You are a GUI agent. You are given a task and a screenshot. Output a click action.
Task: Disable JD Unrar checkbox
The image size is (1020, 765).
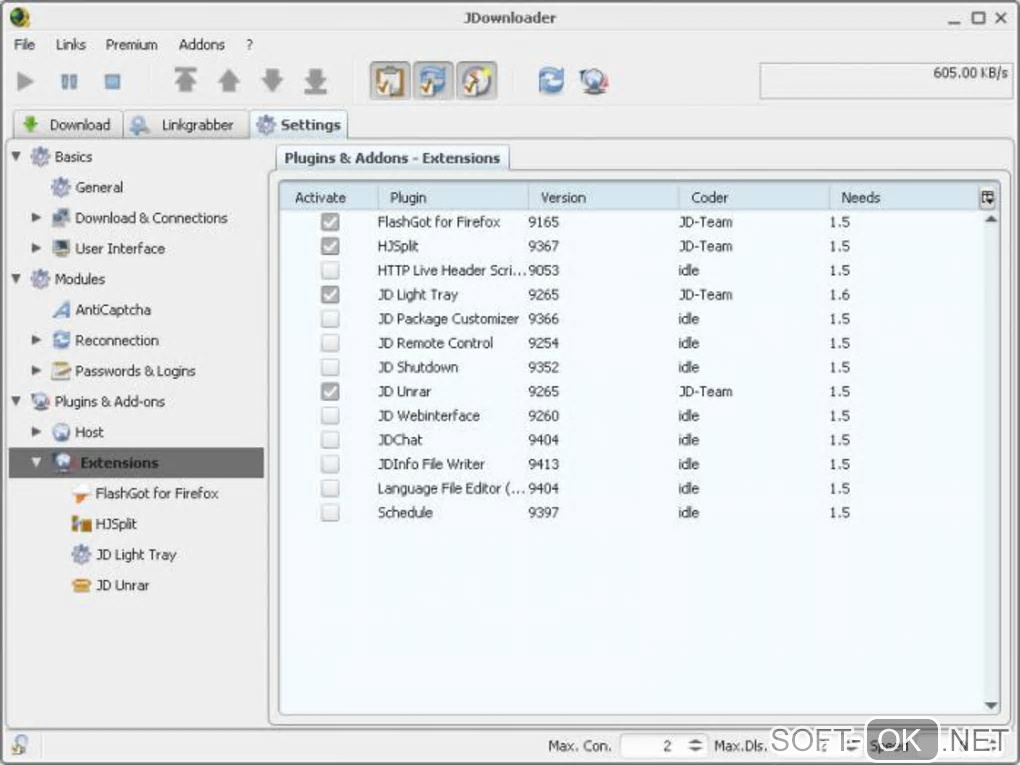pos(330,392)
